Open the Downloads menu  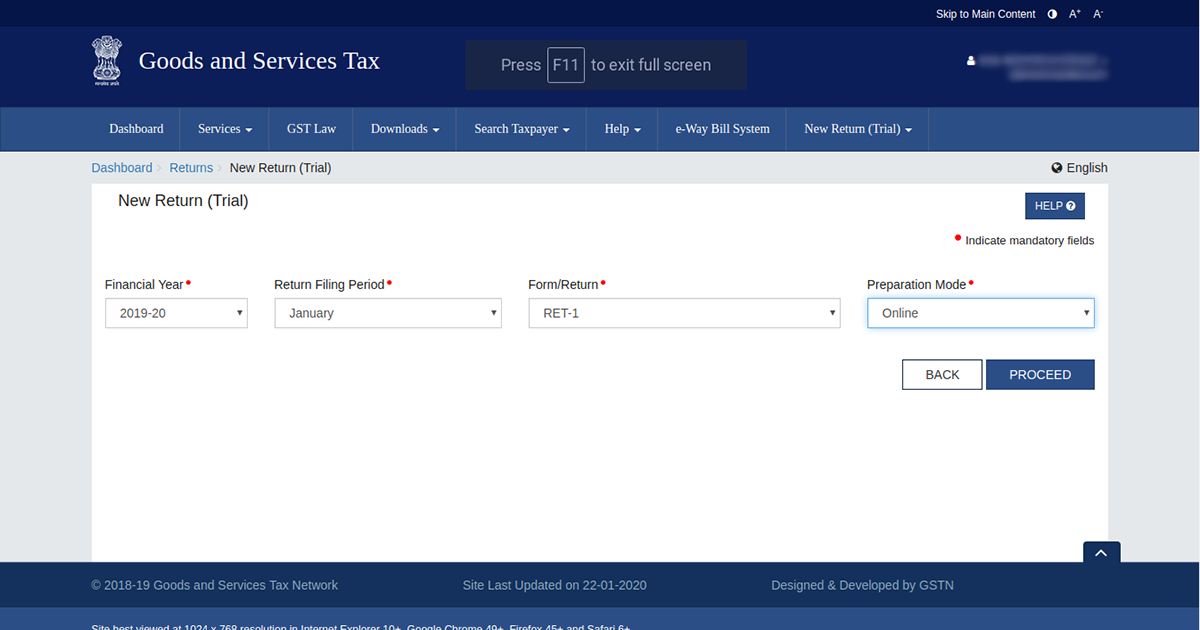(x=405, y=129)
